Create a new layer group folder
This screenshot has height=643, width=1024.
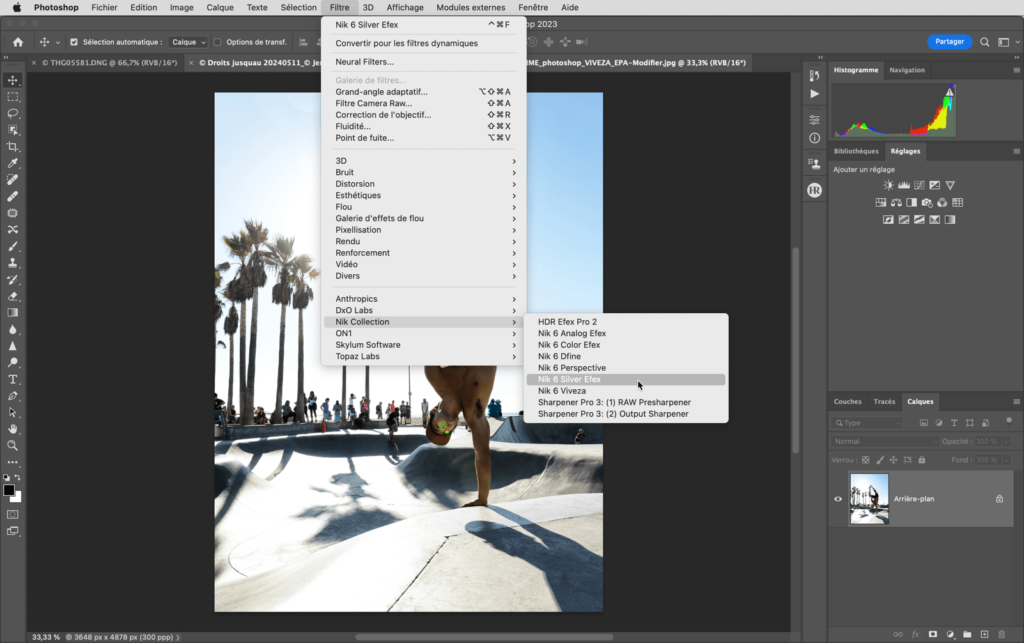click(x=967, y=634)
